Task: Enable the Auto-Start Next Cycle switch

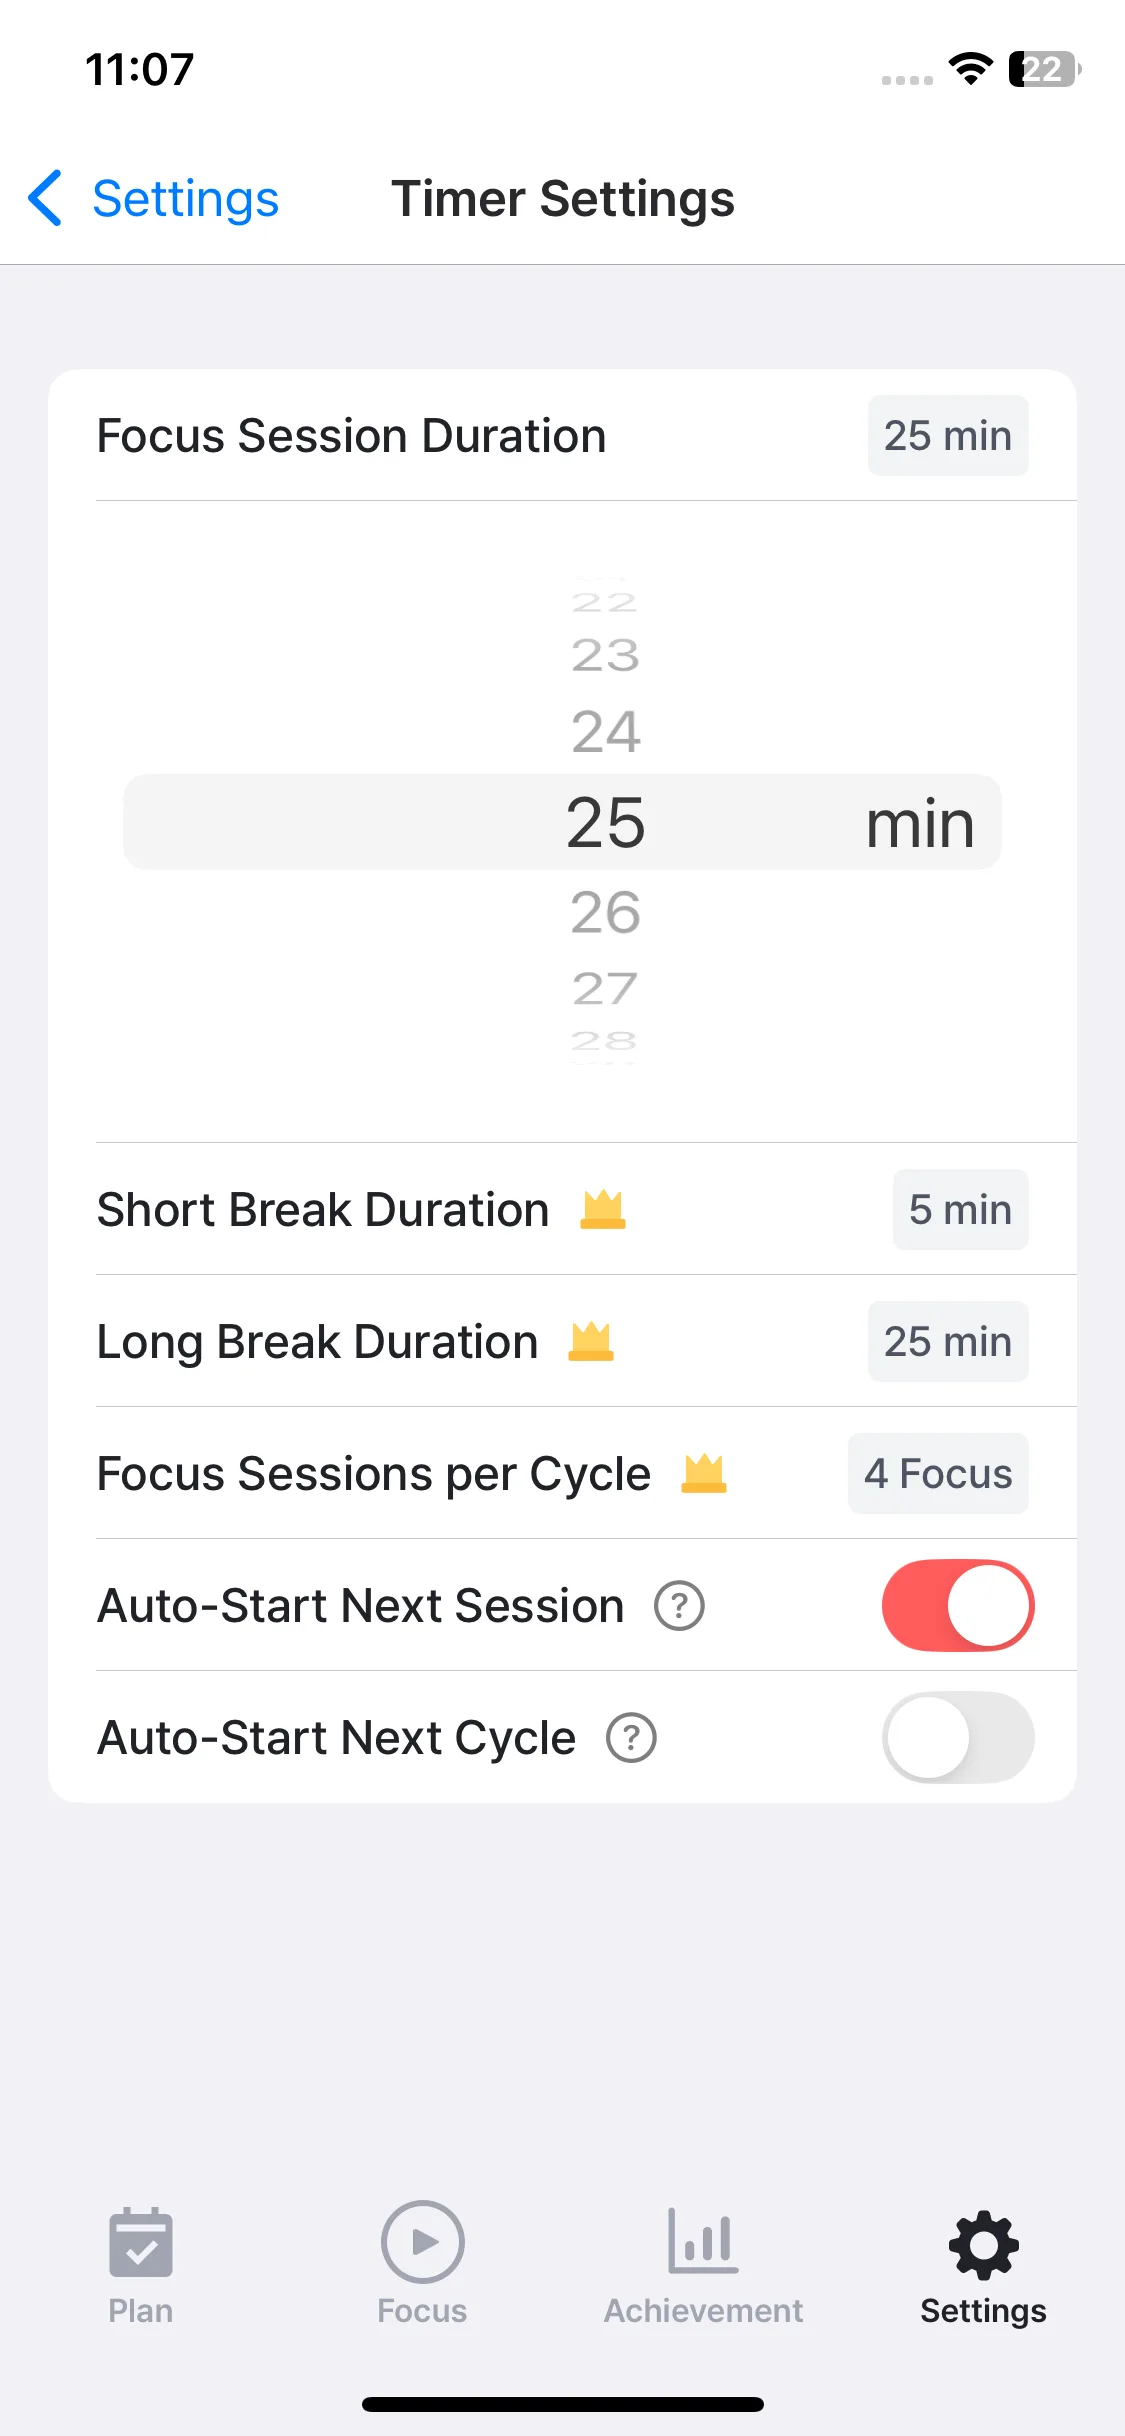Action: [x=957, y=1738]
